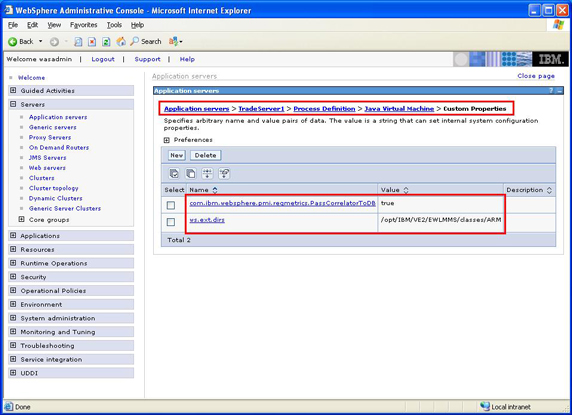Expand Operational Policies navigation group
The height and width of the screenshot is (415, 572).
pos(13,291)
